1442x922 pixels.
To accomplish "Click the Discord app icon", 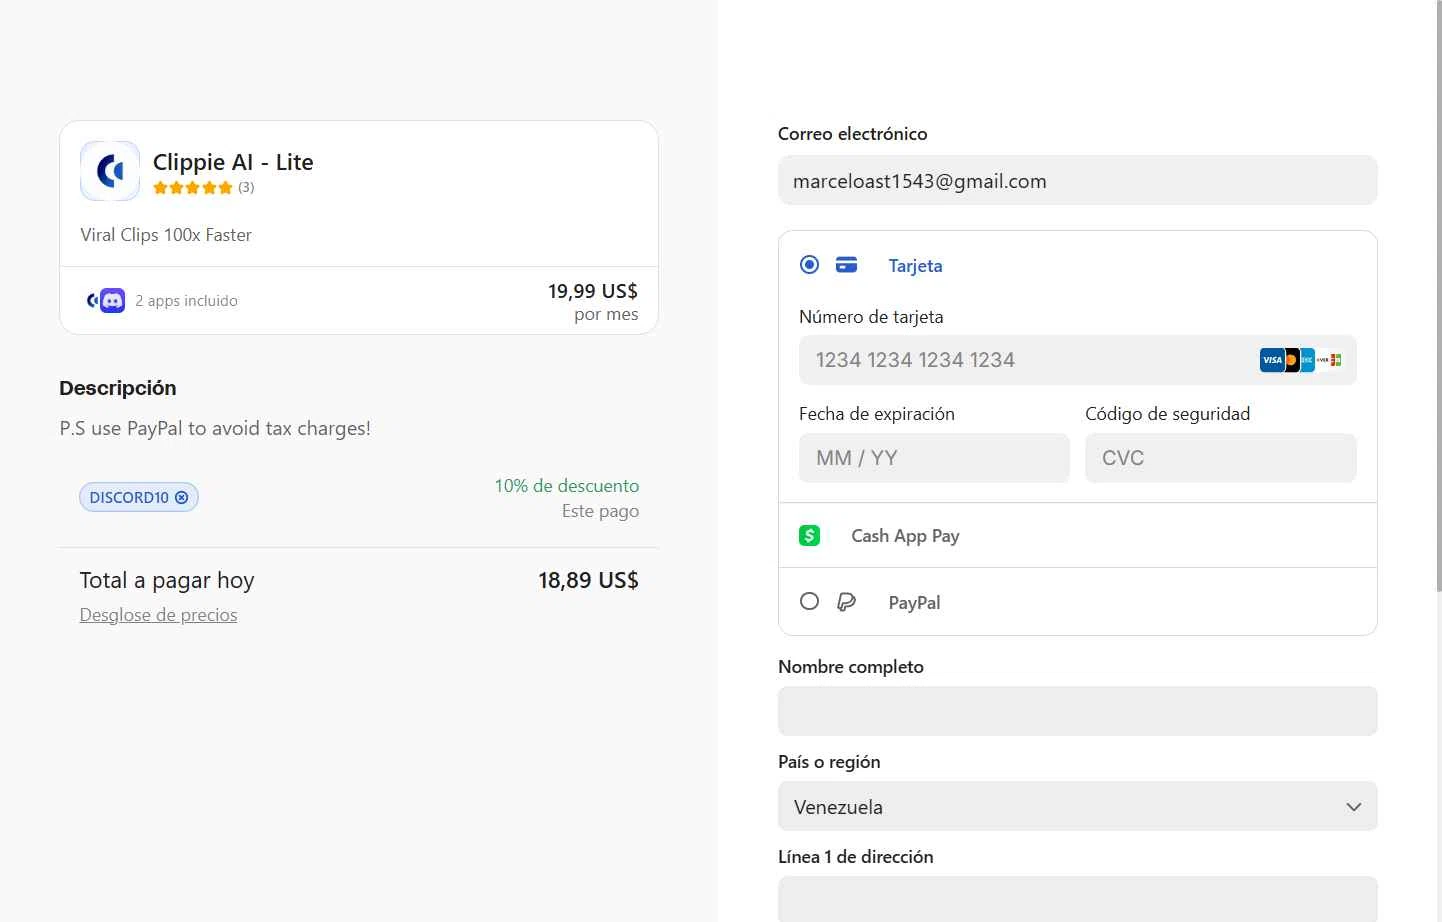I will click(113, 300).
